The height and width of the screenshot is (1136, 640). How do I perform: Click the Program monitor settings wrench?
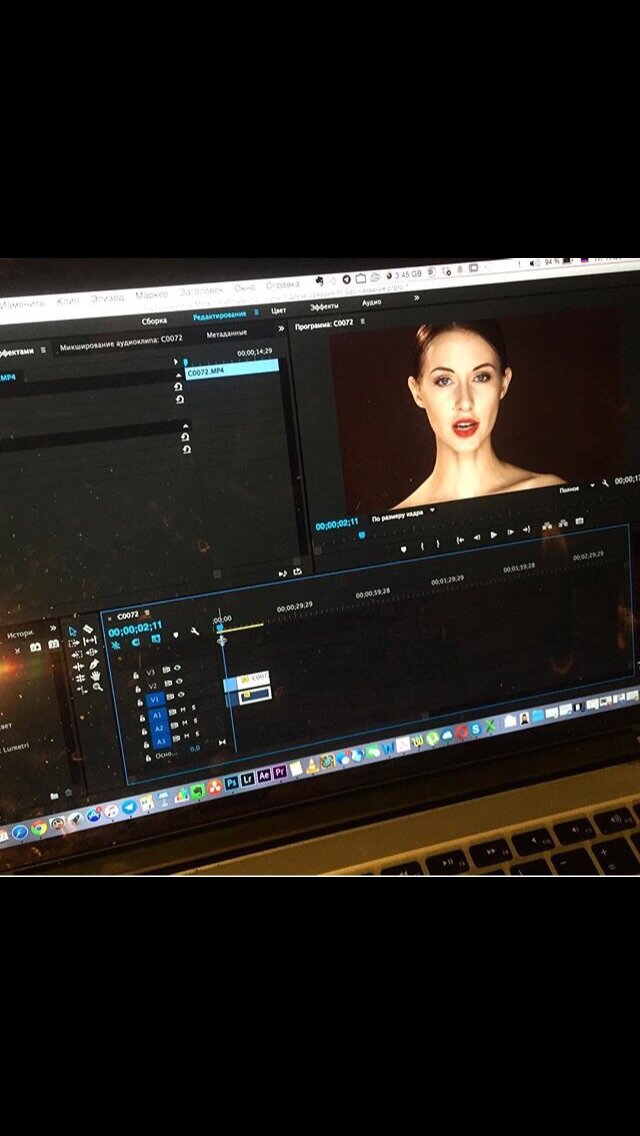pyautogui.click(x=604, y=483)
